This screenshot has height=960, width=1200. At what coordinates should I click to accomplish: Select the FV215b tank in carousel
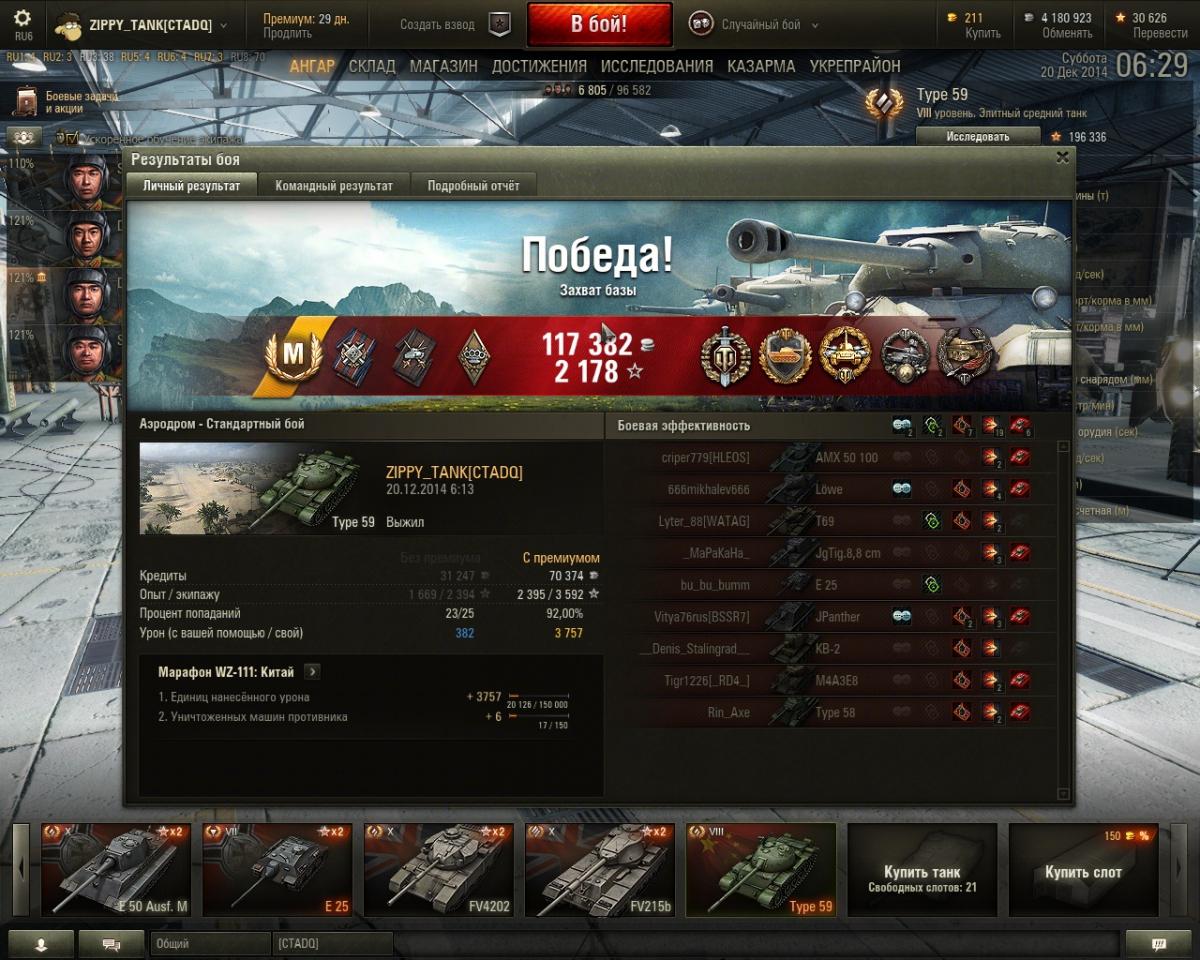coord(600,870)
